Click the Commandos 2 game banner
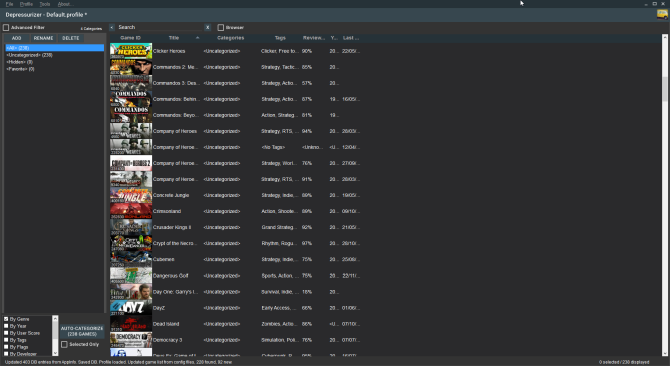Screen dimensions: 670x366 point(131,67)
